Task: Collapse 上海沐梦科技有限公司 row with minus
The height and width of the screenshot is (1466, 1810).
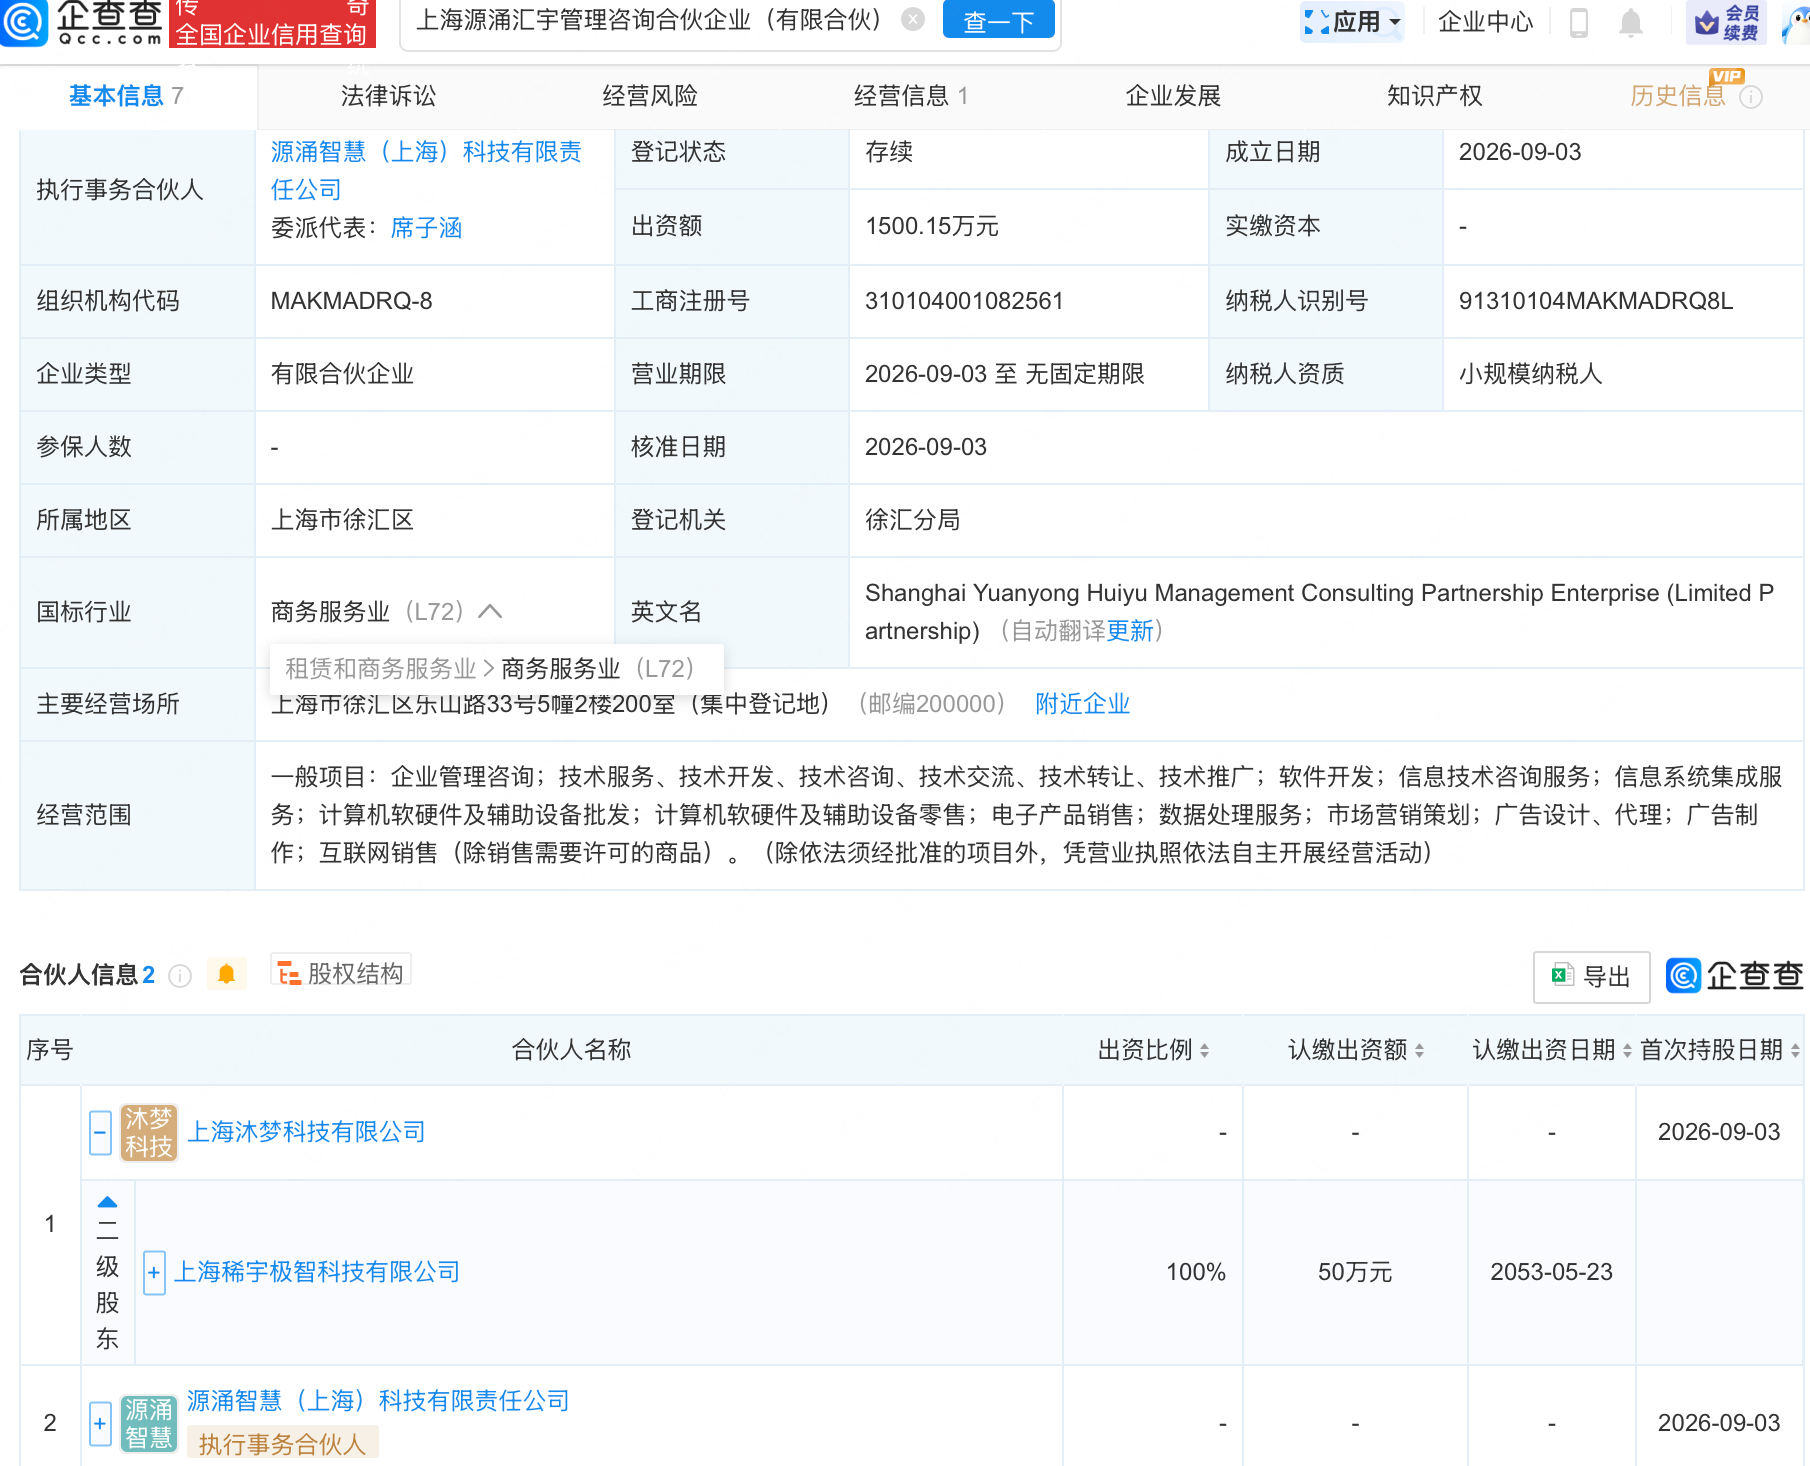Action: point(100,1133)
